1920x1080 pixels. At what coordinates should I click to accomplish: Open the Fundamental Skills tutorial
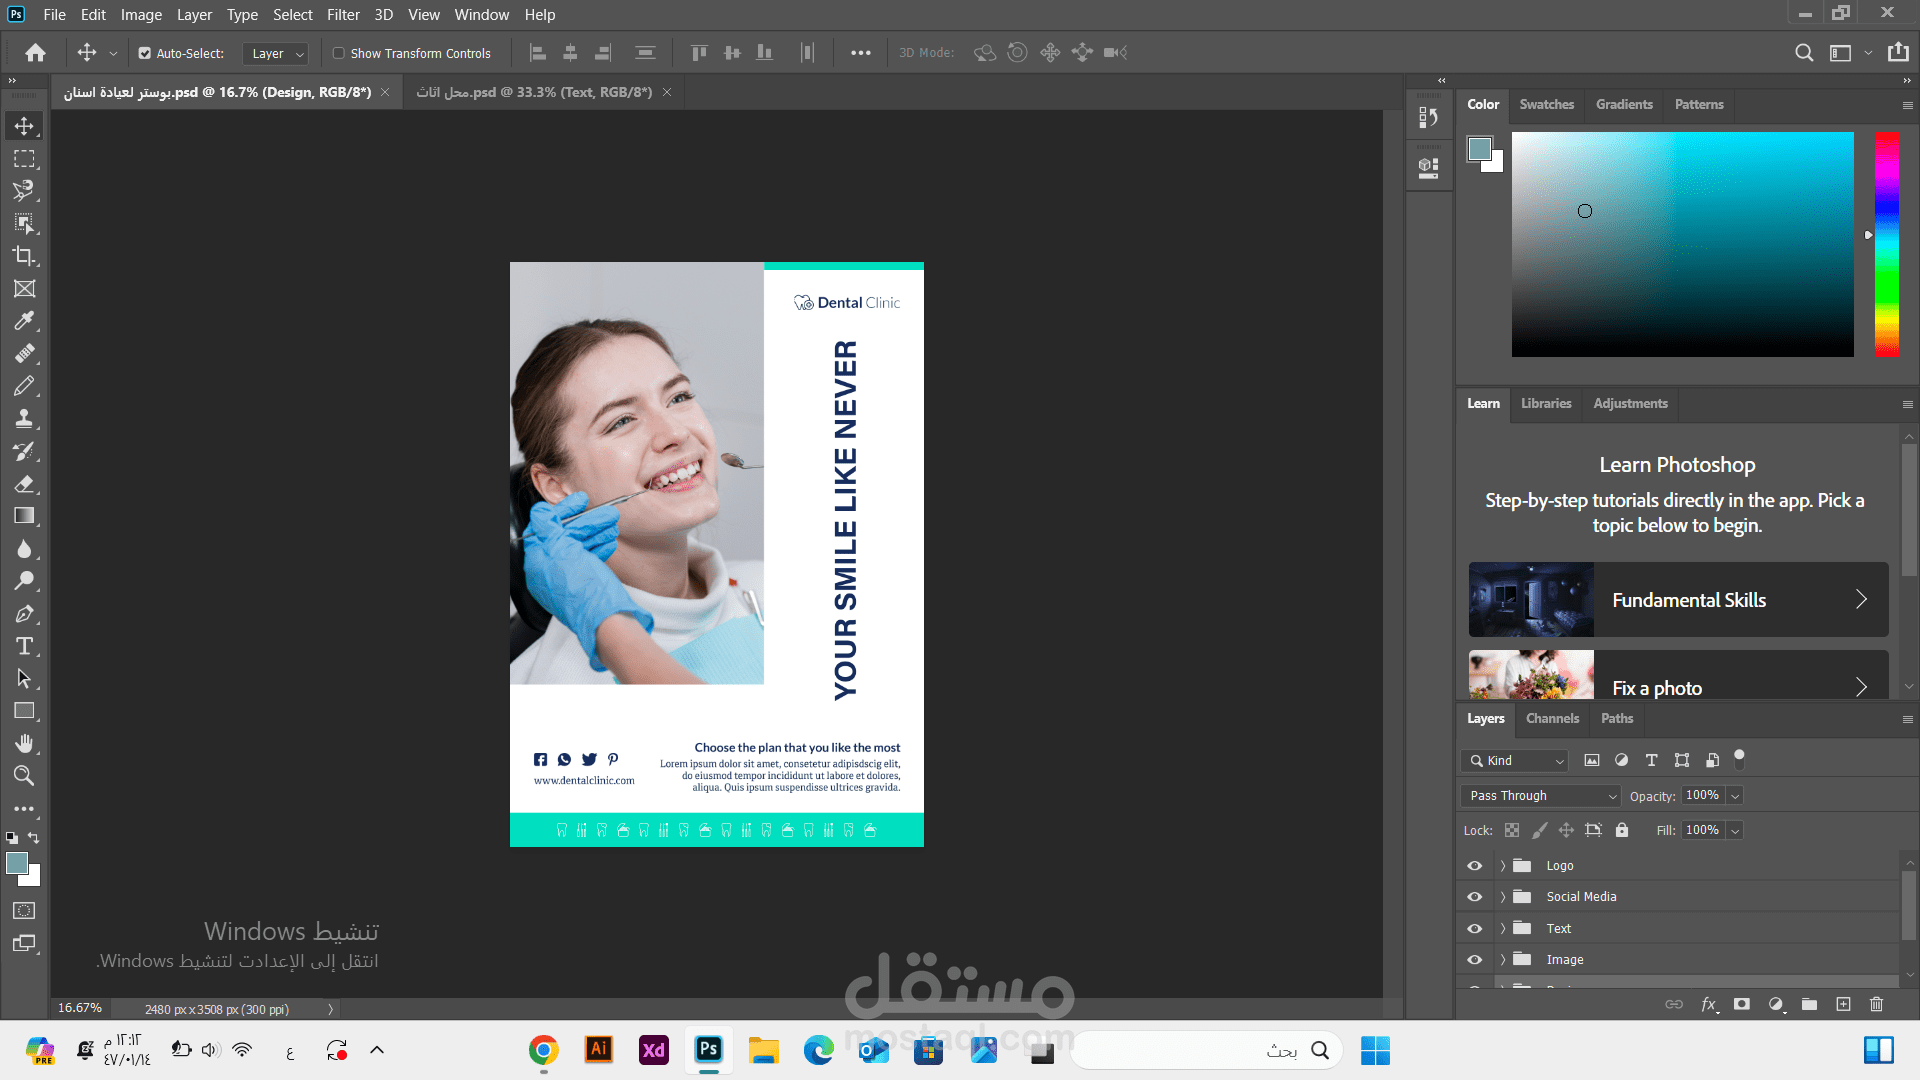pos(1678,600)
